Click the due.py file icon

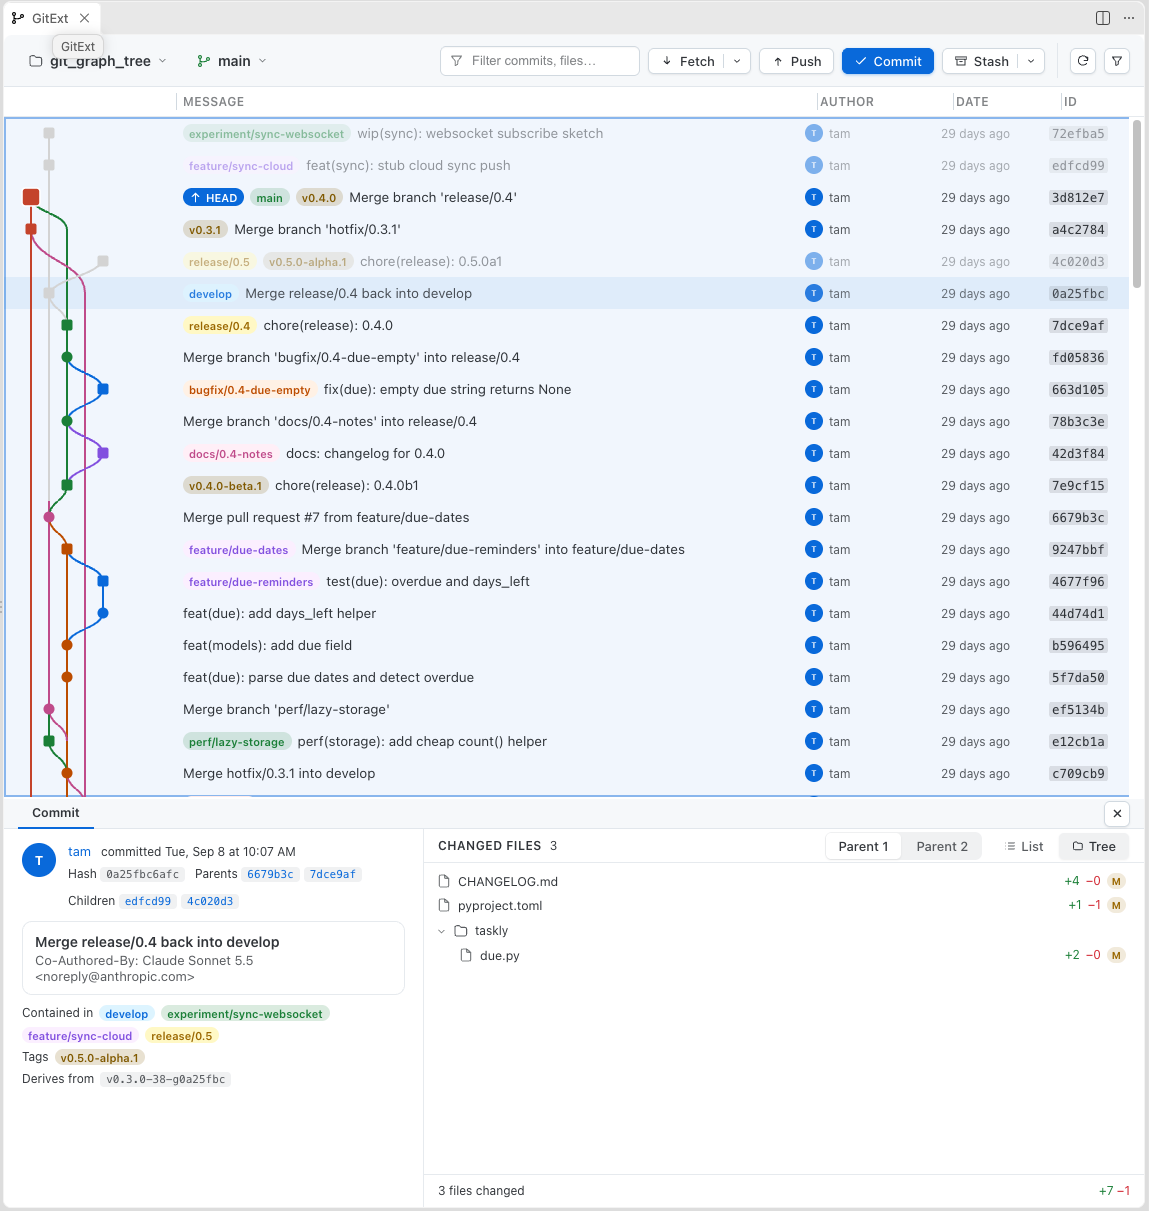point(466,955)
